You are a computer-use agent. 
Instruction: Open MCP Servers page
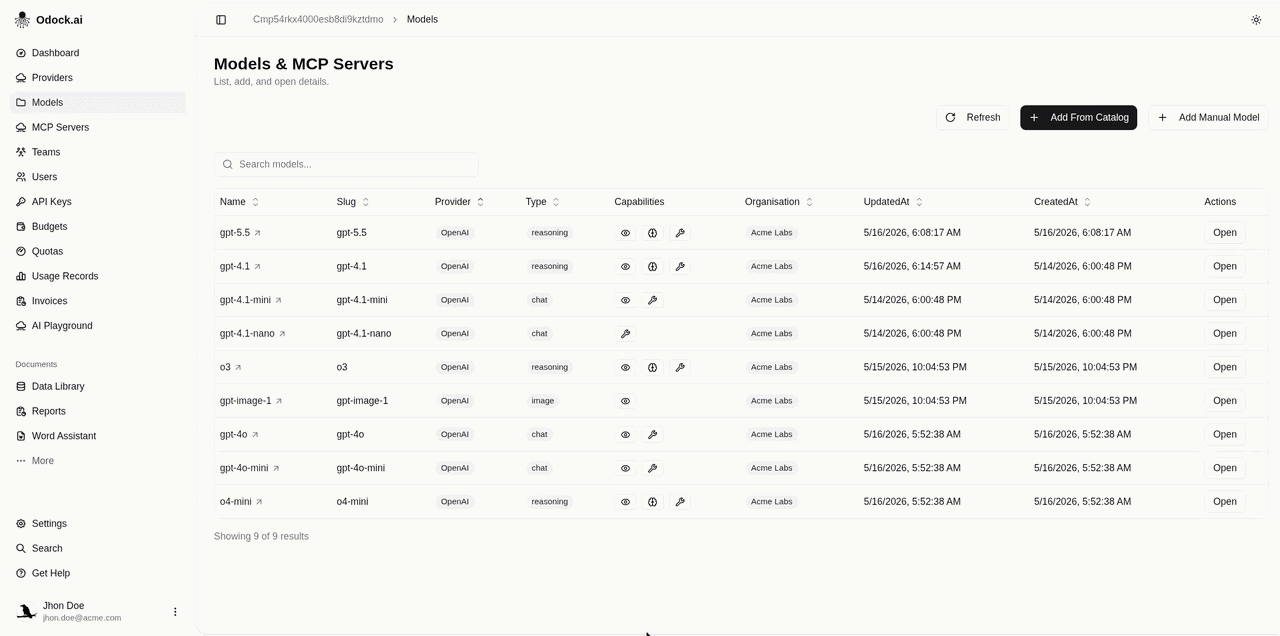(x=98, y=127)
